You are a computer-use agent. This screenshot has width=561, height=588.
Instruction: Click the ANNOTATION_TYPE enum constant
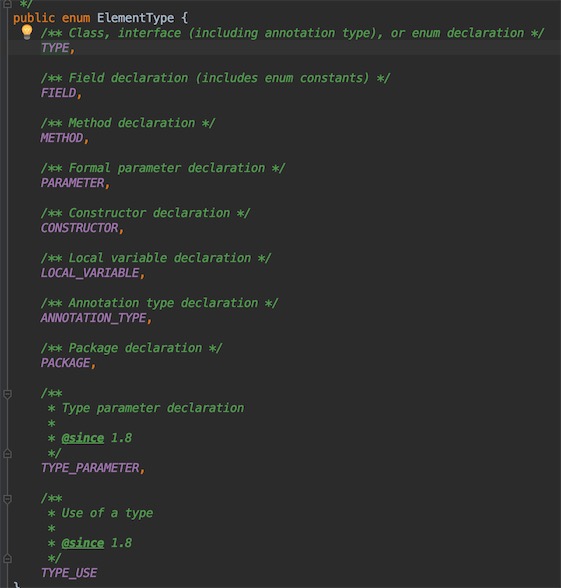point(93,318)
